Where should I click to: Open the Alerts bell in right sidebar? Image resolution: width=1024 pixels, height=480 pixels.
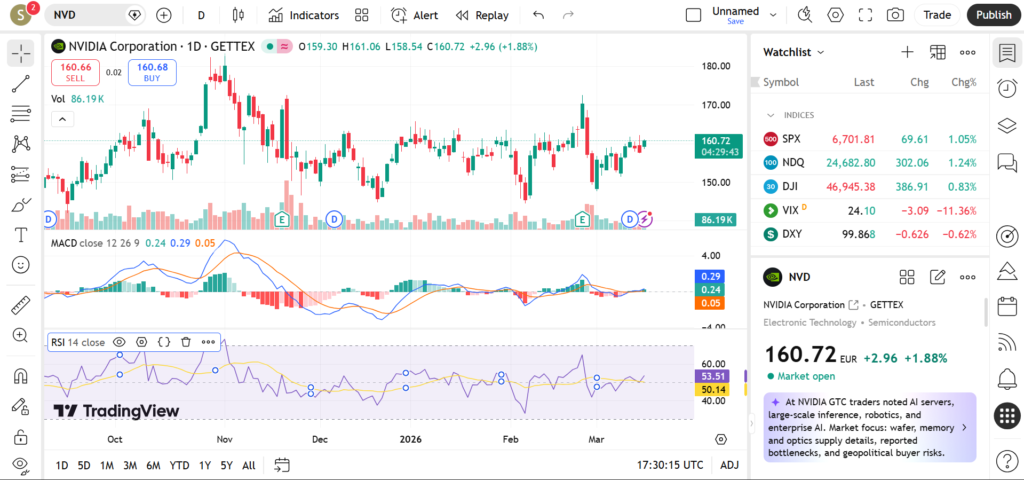point(1007,379)
